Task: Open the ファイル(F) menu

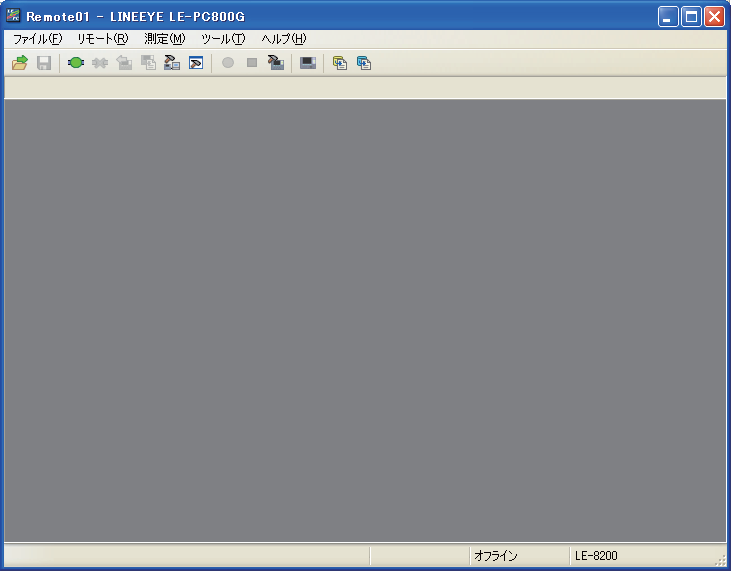Action: coord(37,39)
